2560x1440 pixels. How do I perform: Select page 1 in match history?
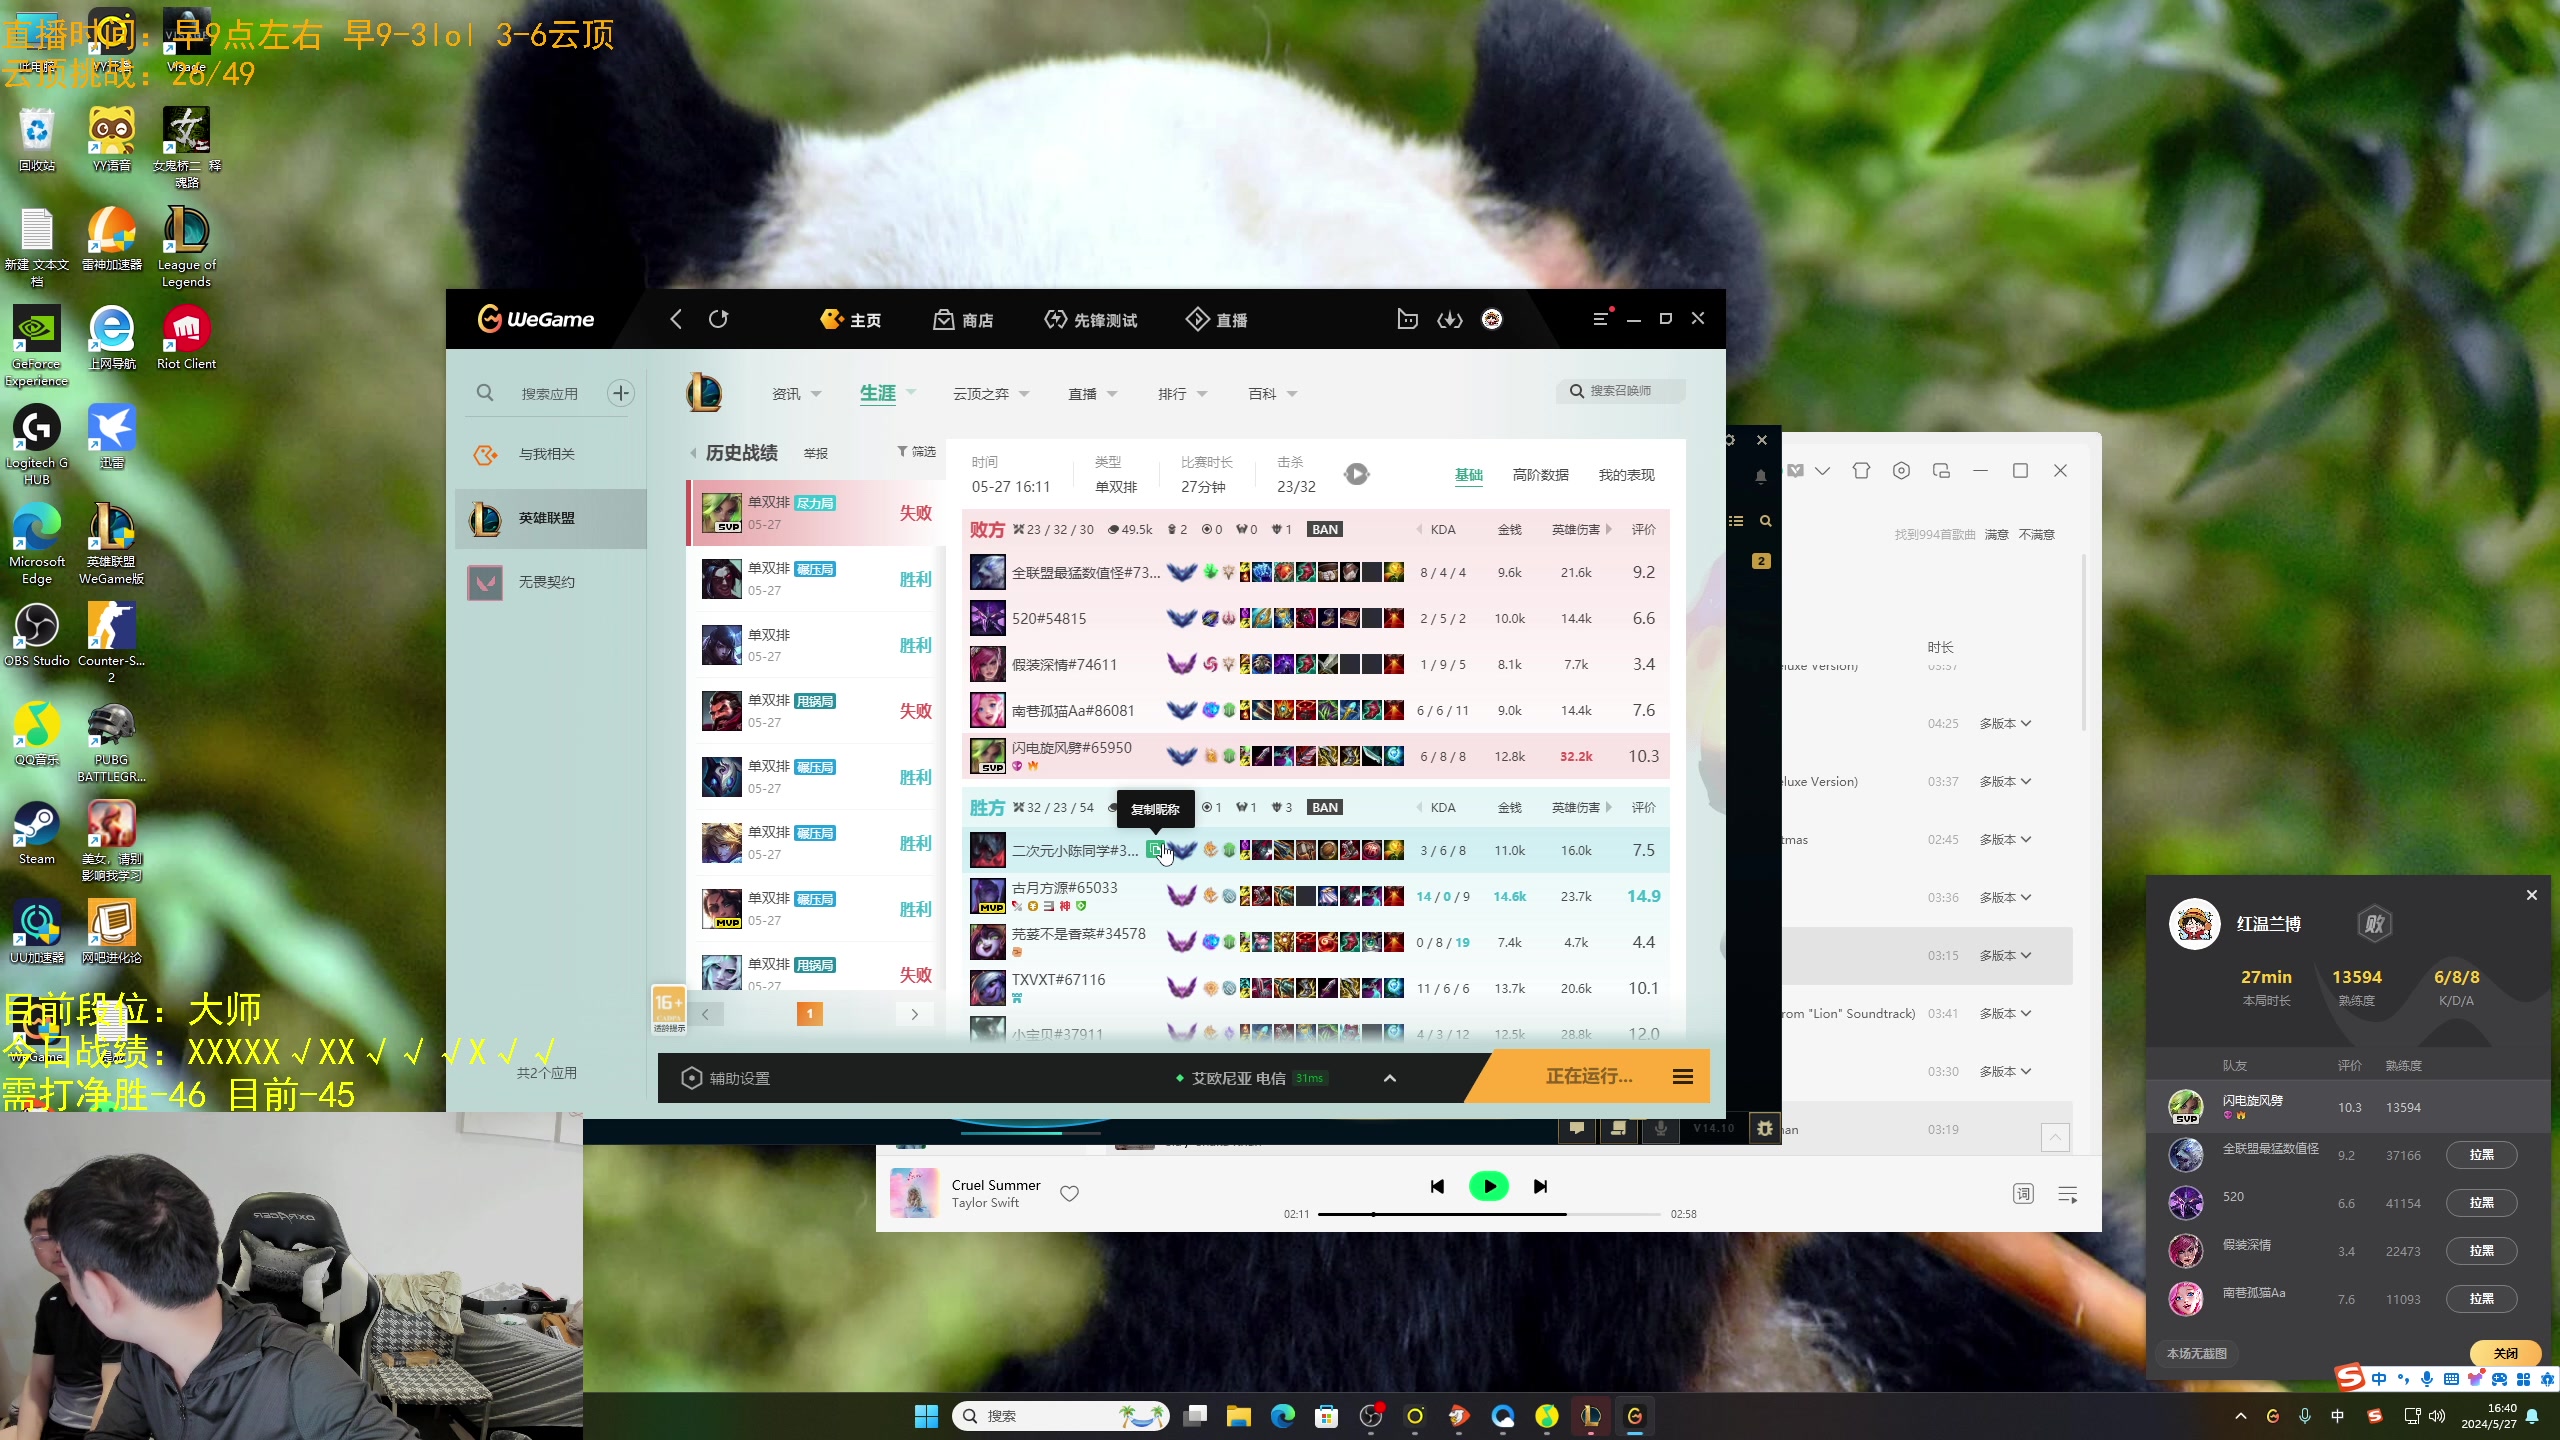[809, 1014]
